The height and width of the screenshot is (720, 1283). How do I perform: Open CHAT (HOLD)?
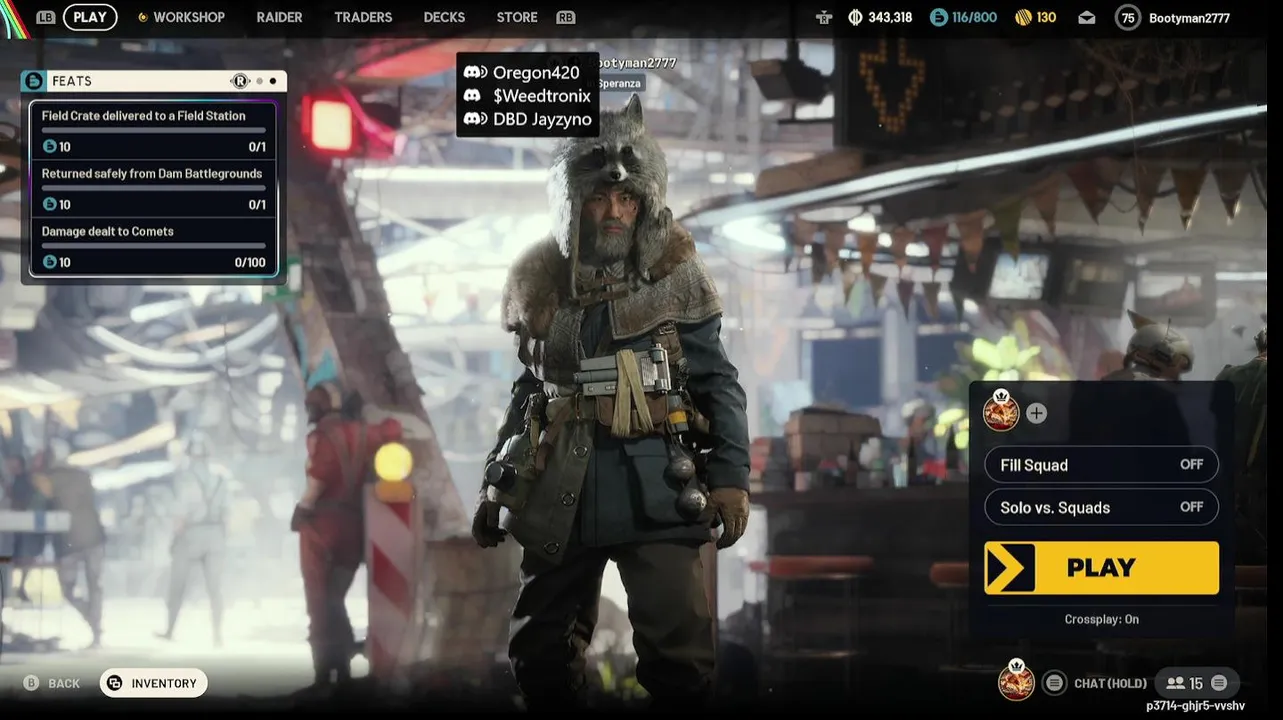coord(1110,684)
